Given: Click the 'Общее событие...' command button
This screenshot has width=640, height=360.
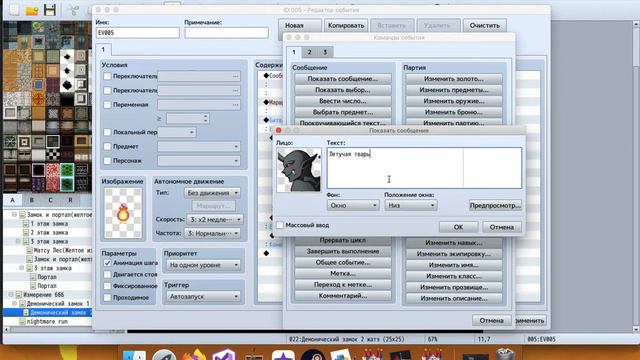Looking at the screenshot, I should (x=342, y=262).
